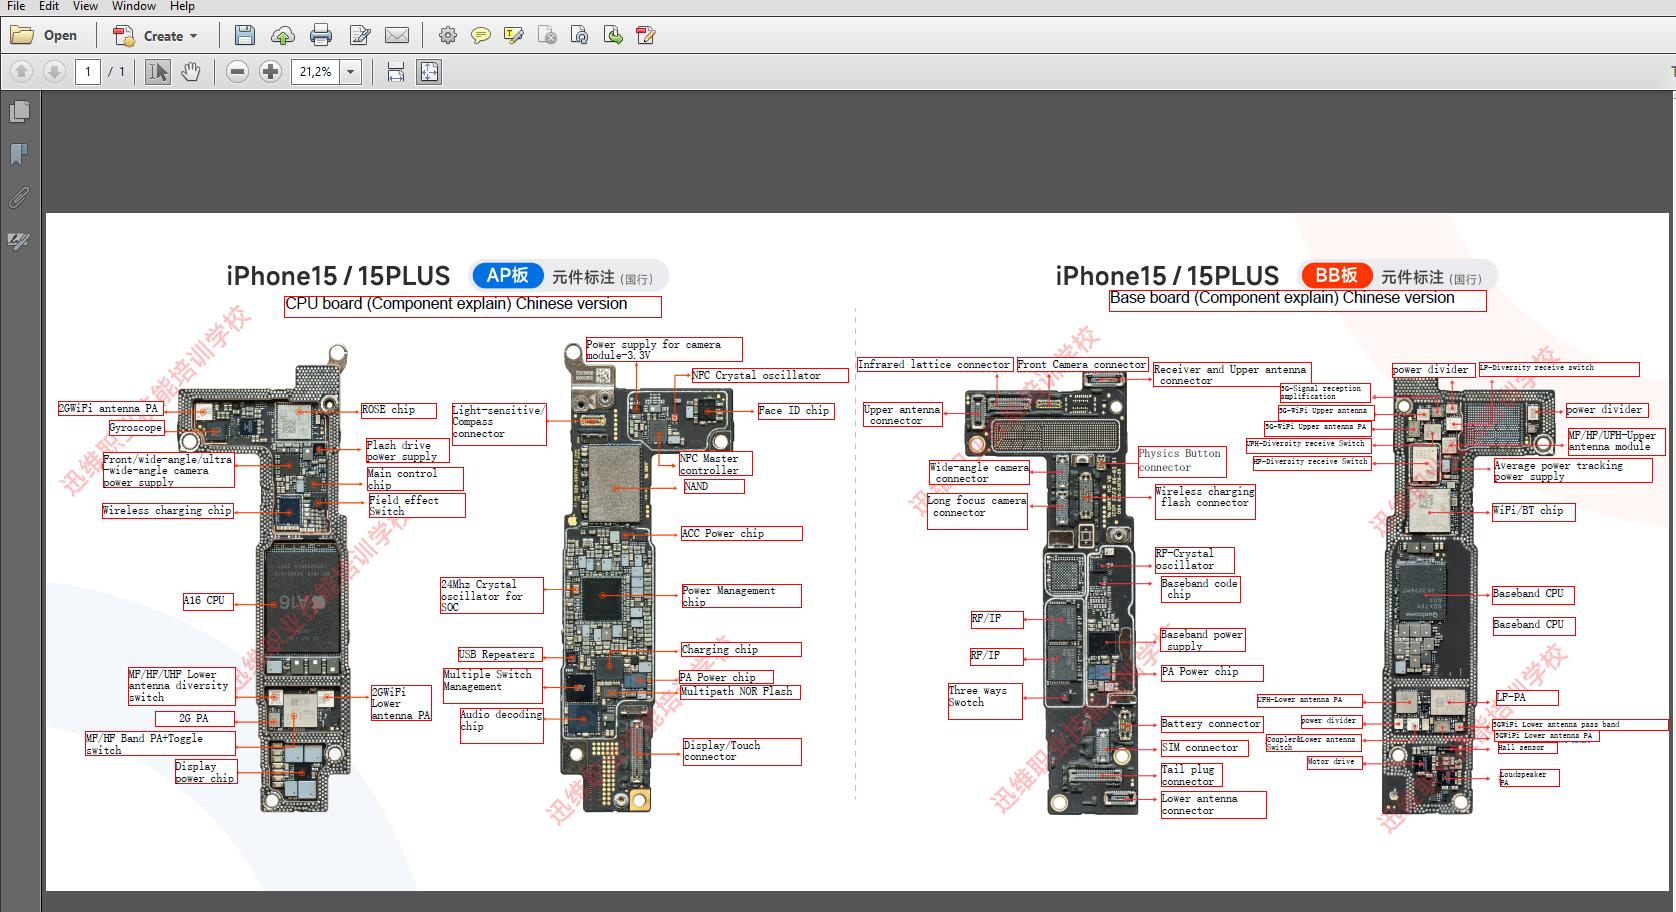Open the Signatures side panel
Viewport: 1676px width, 912px height.
[x=19, y=241]
